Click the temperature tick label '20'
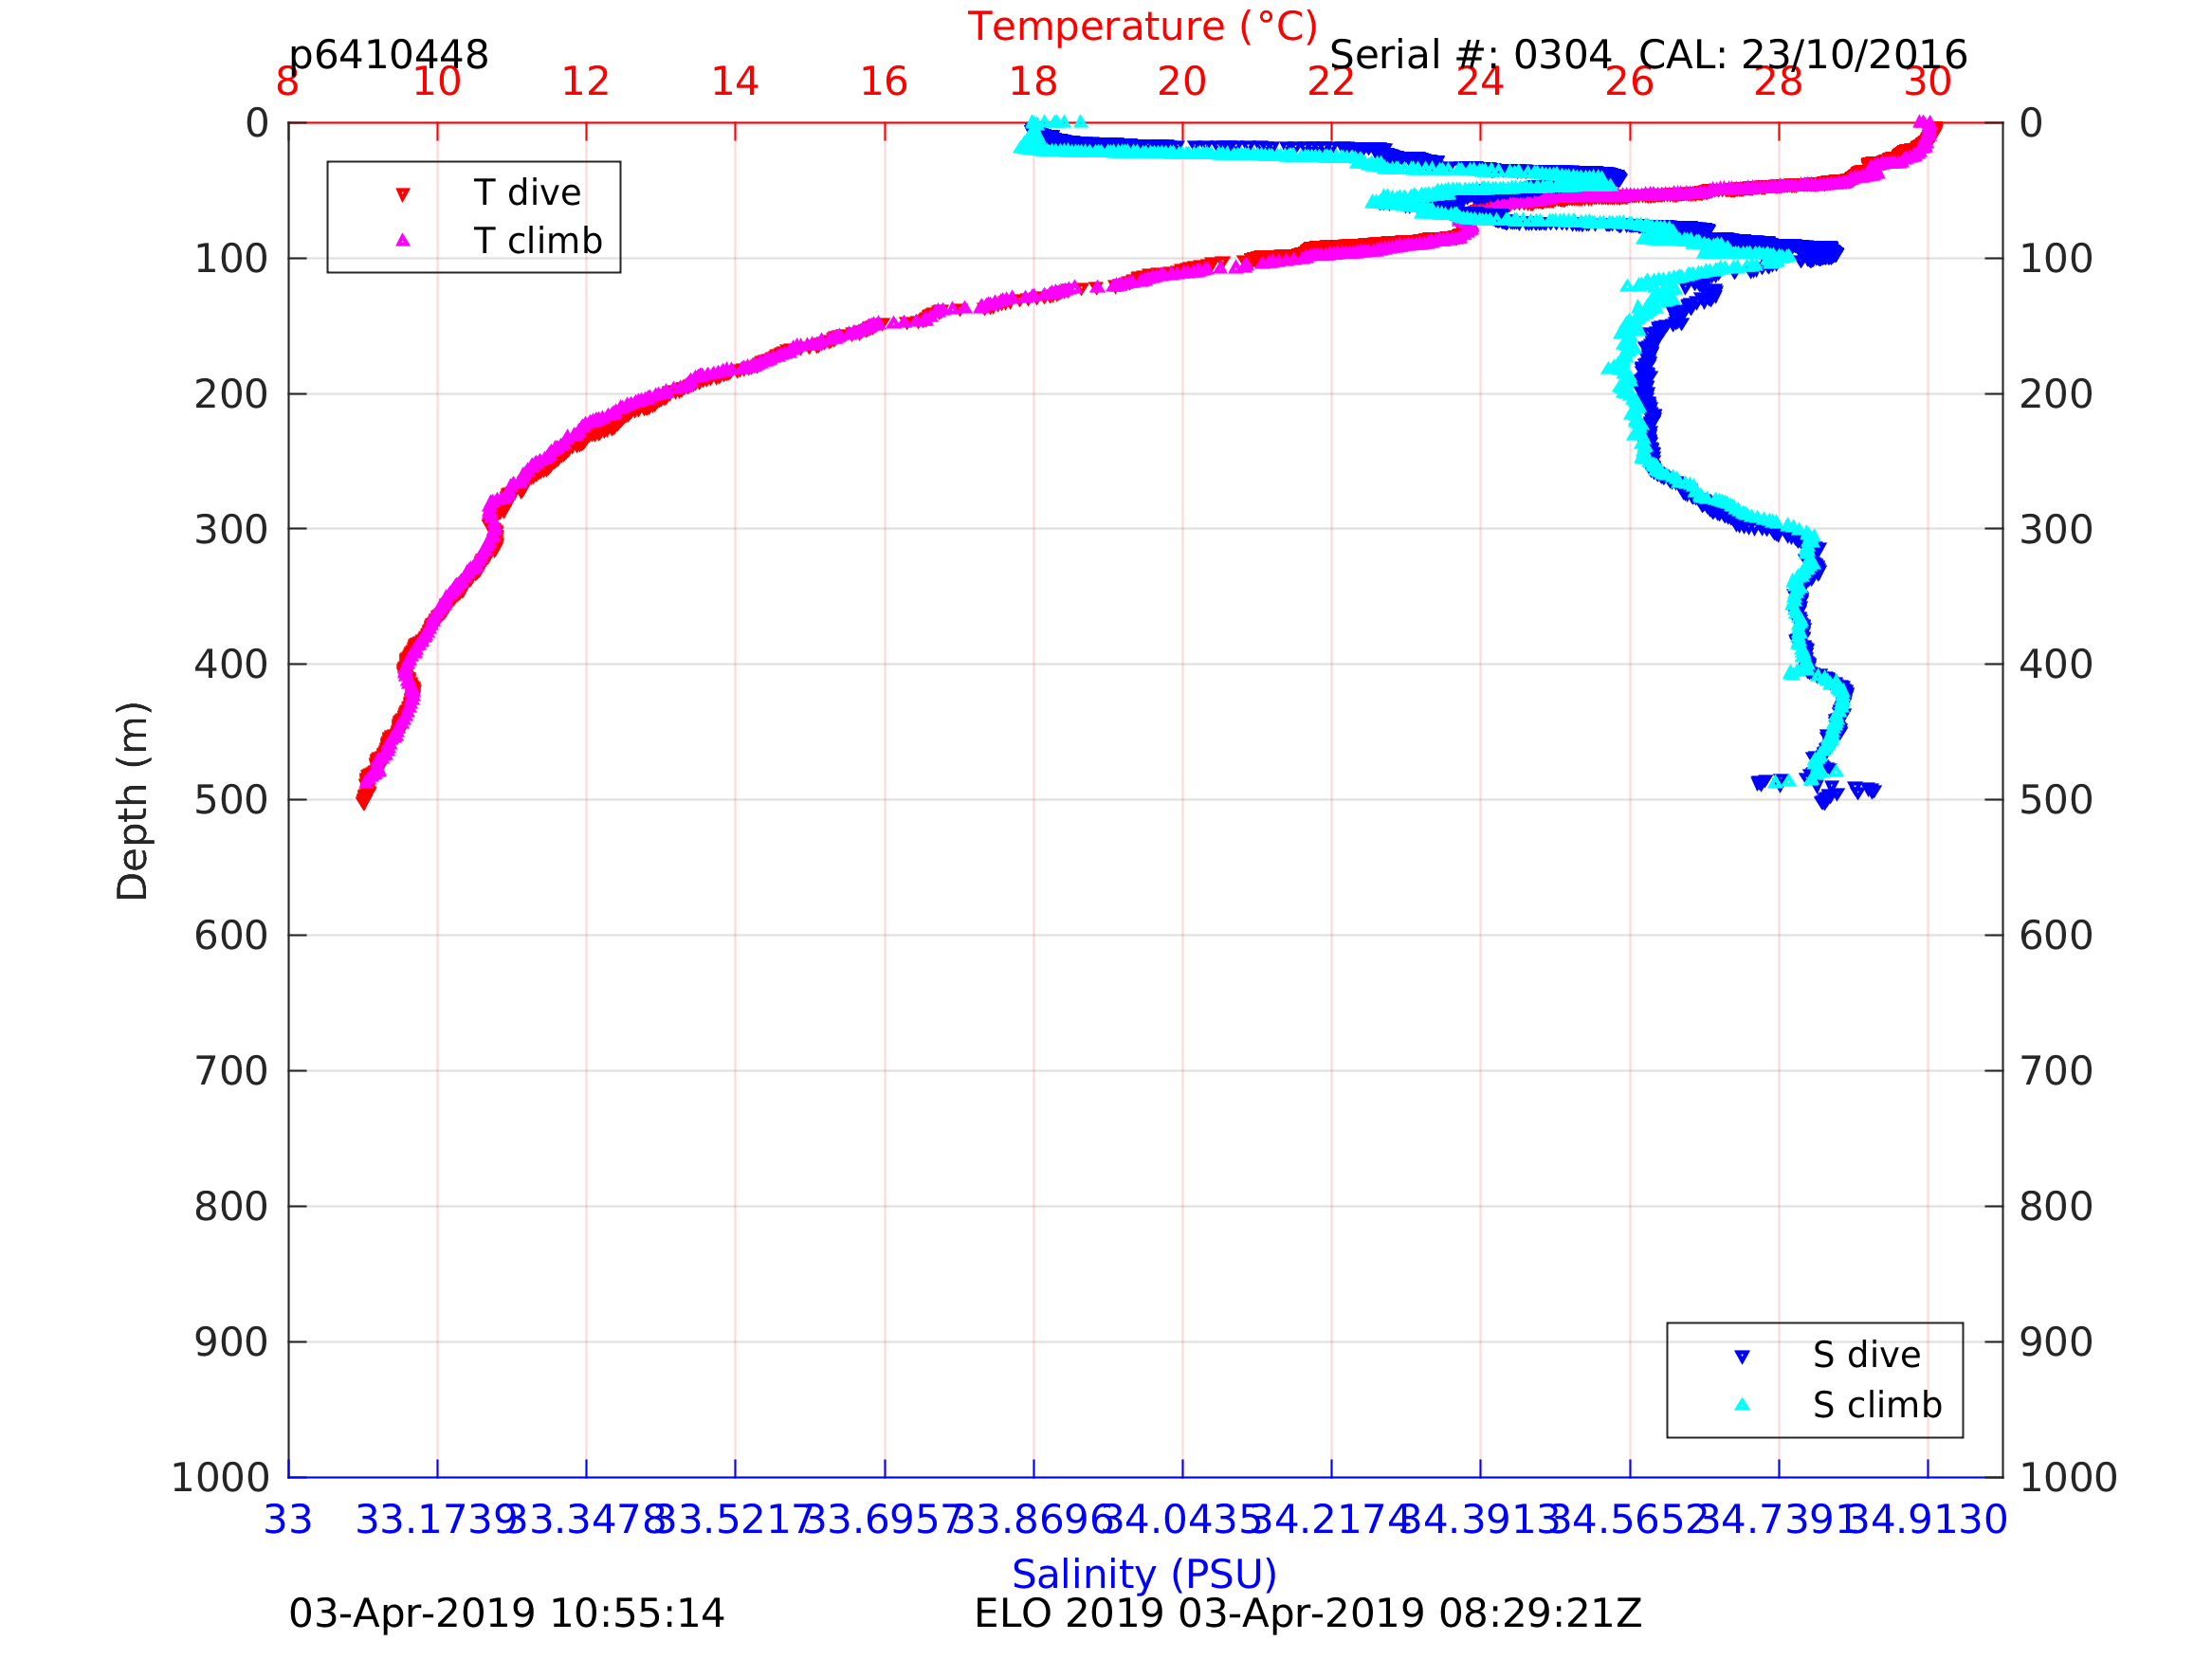The image size is (2212, 1659). click(1182, 82)
